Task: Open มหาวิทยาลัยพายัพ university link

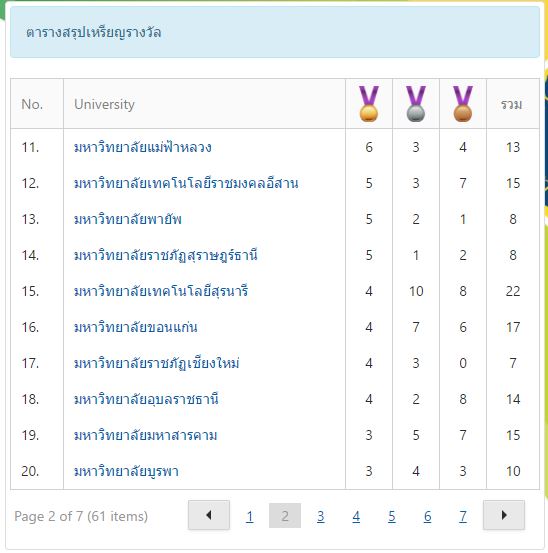Action: [x=128, y=219]
